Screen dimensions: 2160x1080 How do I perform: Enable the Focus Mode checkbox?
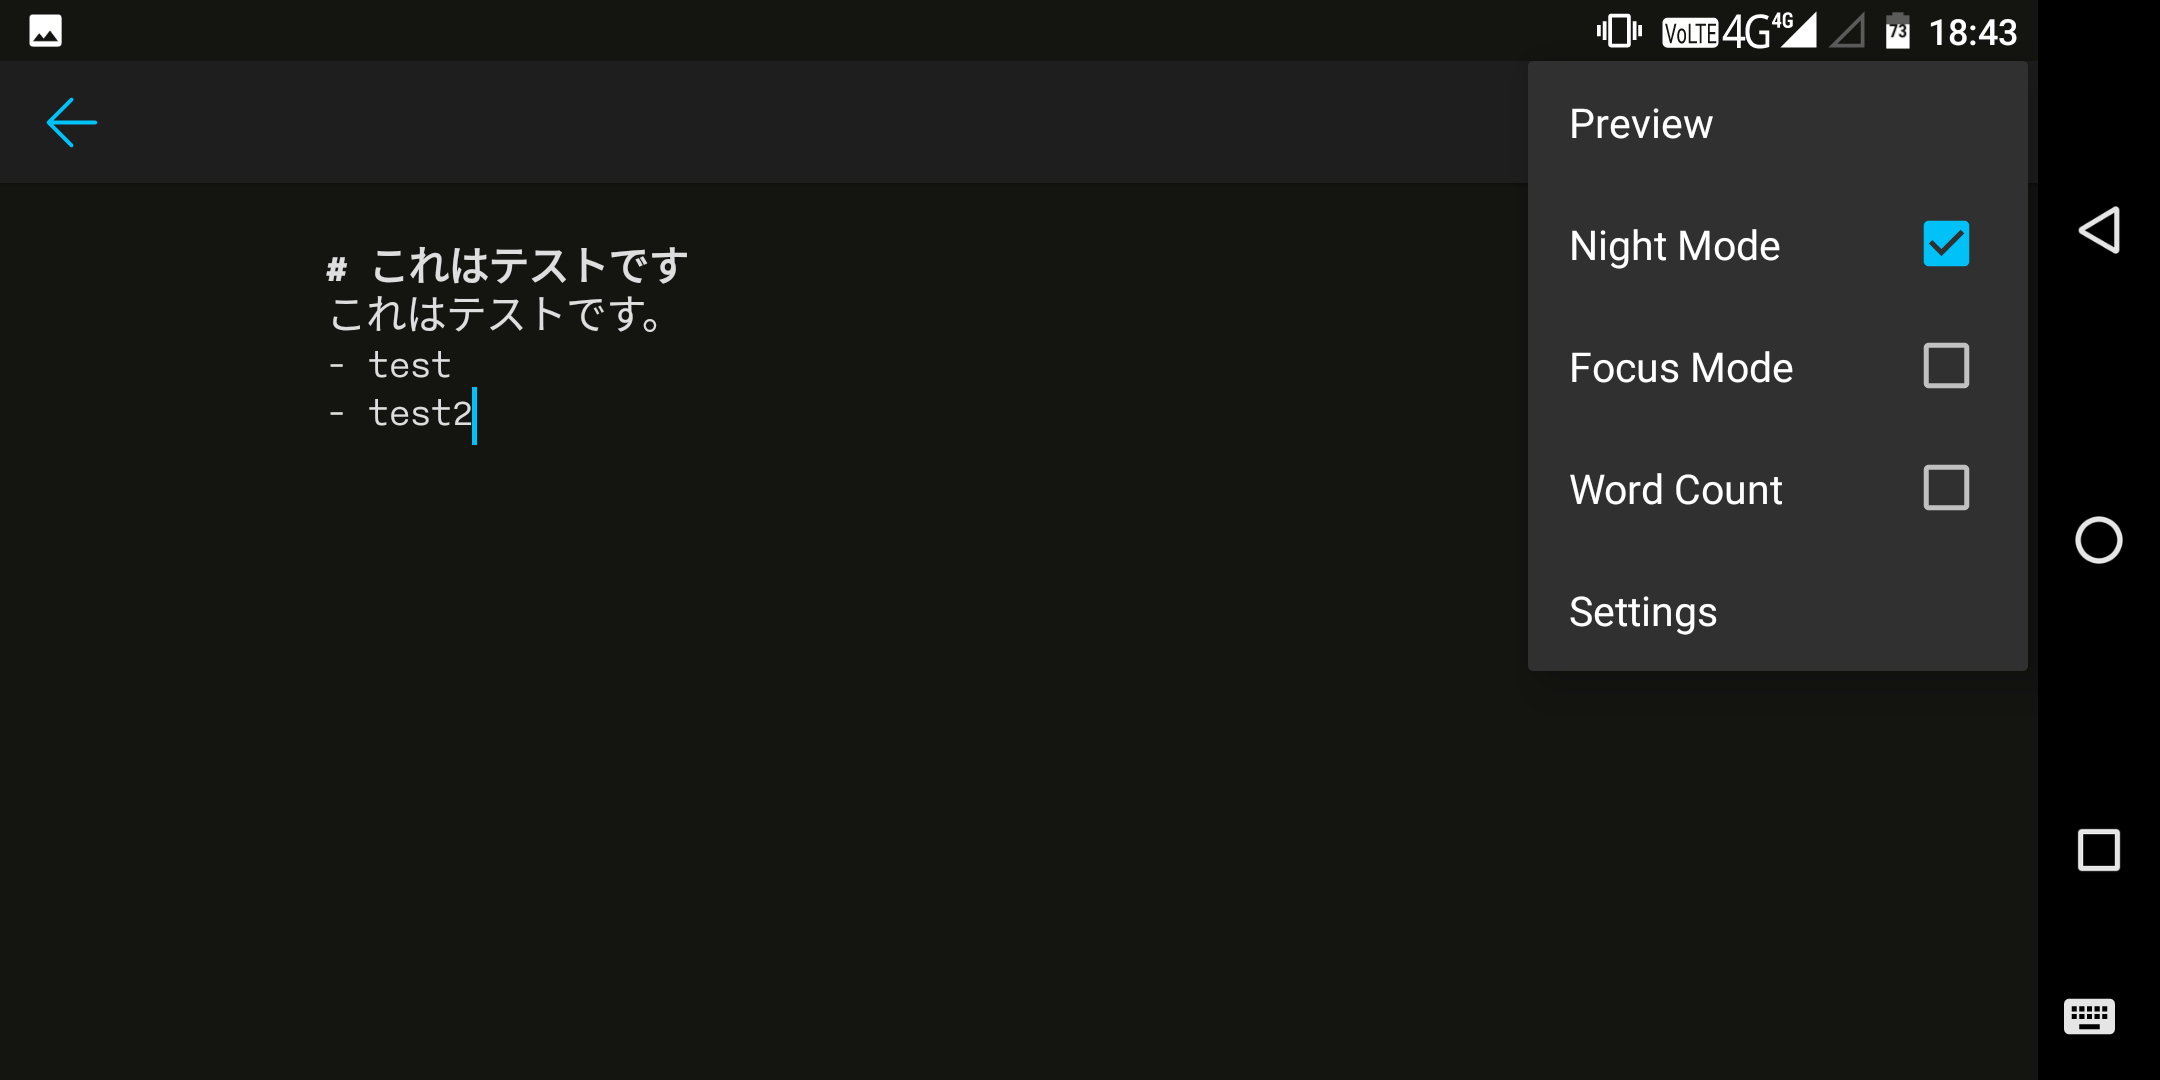tap(1946, 366)
